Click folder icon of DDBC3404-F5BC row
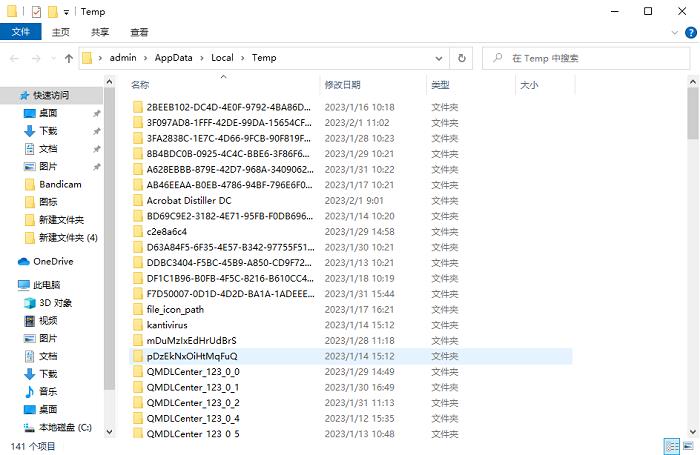Screen dimensions: 700x455 138,263
